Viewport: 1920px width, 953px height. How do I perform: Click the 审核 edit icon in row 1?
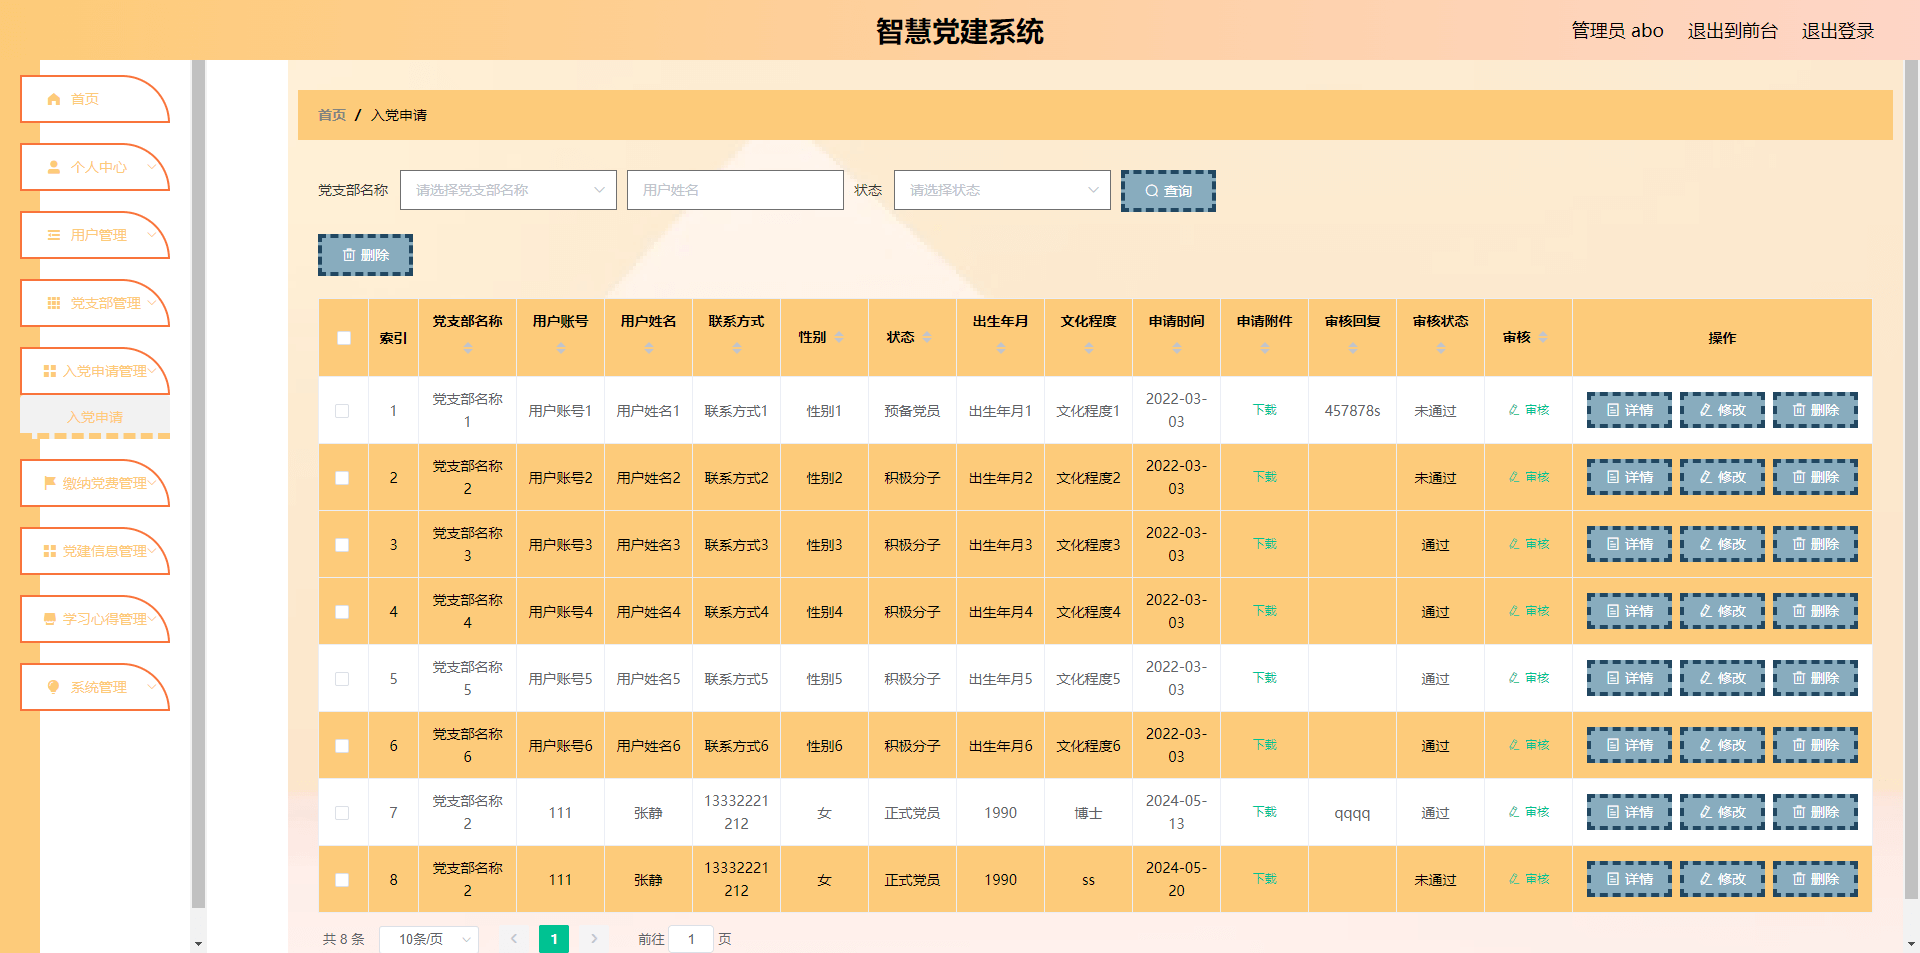click(x=1514, y=410)
